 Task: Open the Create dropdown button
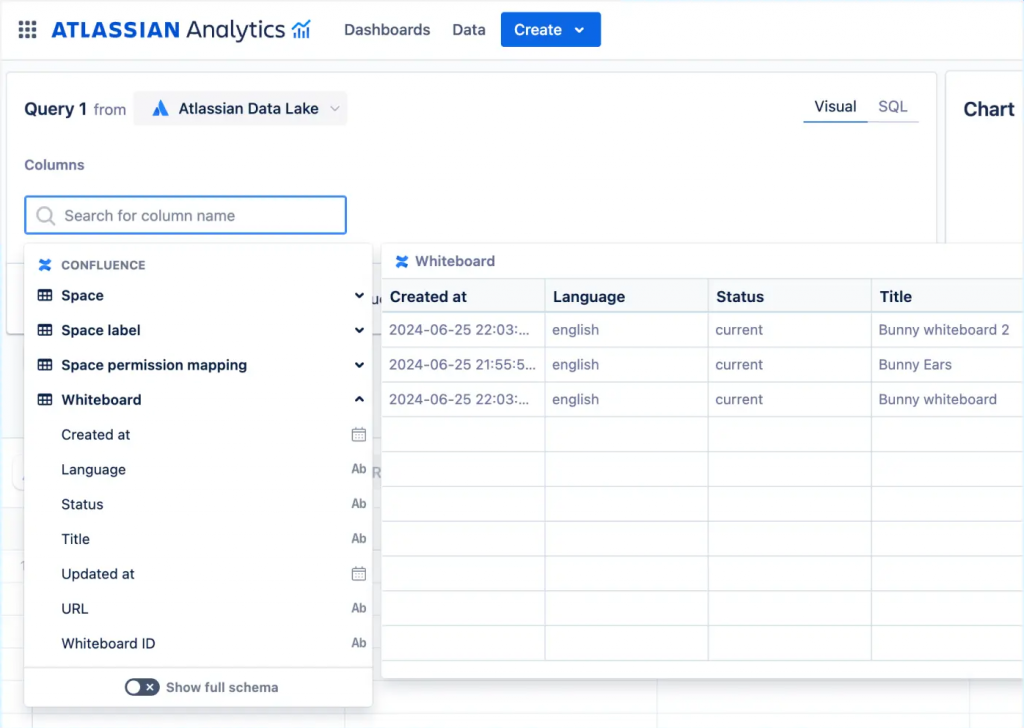pos(551,29)
